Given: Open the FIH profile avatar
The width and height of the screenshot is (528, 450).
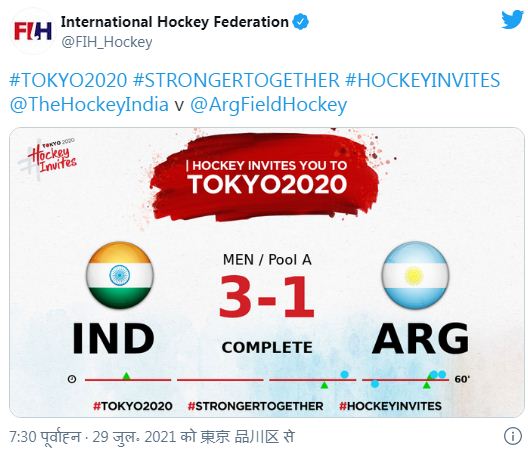Looking at the screenshot, I should point(33,31).
